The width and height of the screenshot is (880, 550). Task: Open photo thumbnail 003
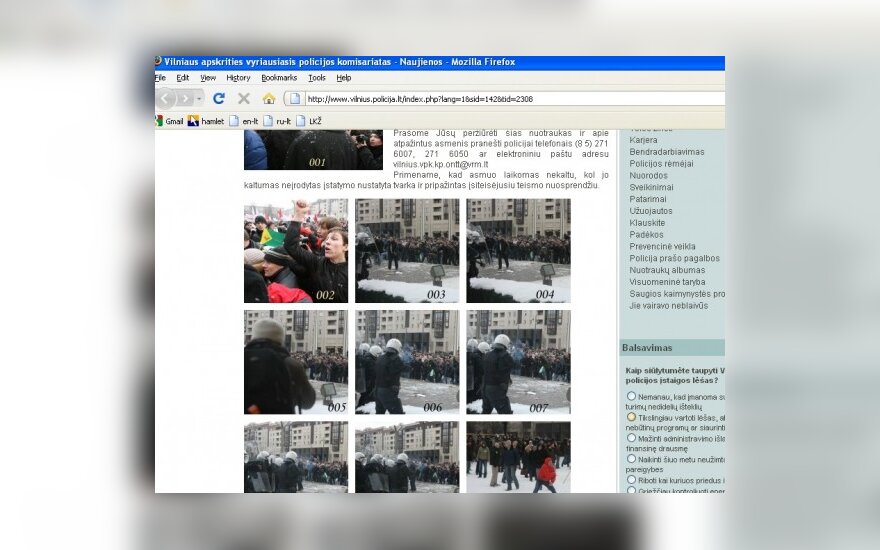click(x=407, y=251)
